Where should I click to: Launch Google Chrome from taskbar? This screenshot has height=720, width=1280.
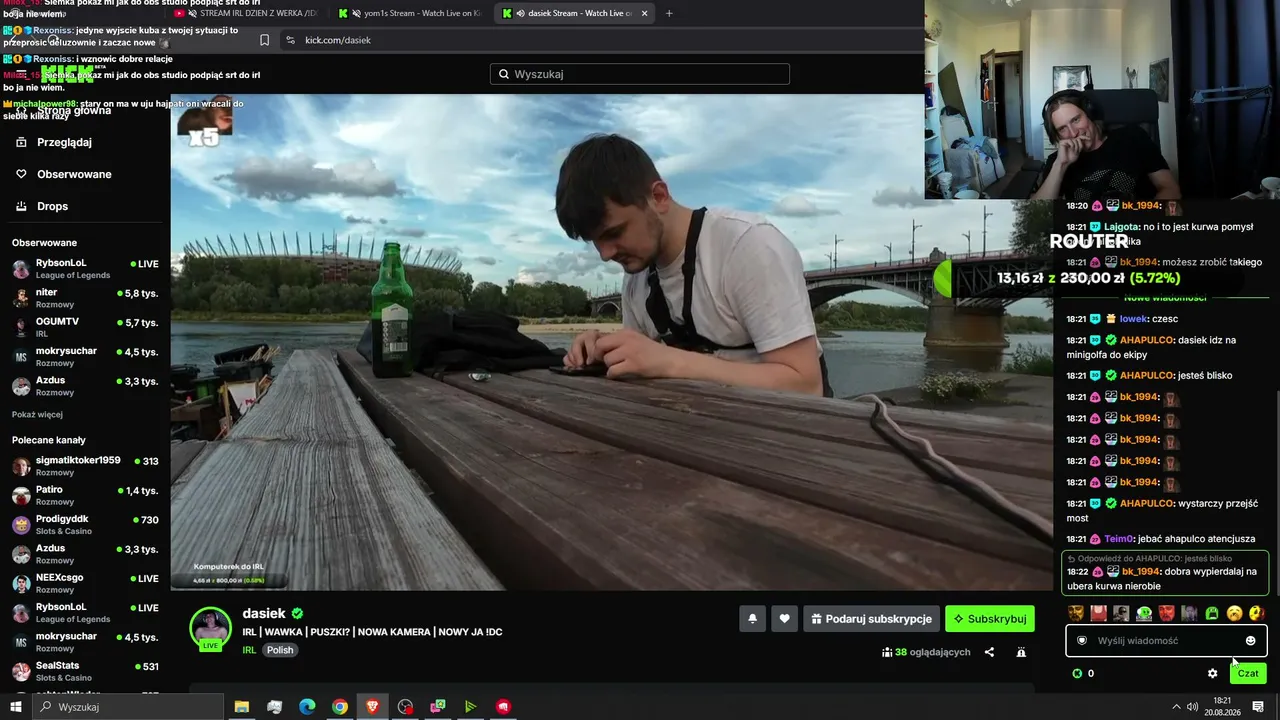coord(340,707)
